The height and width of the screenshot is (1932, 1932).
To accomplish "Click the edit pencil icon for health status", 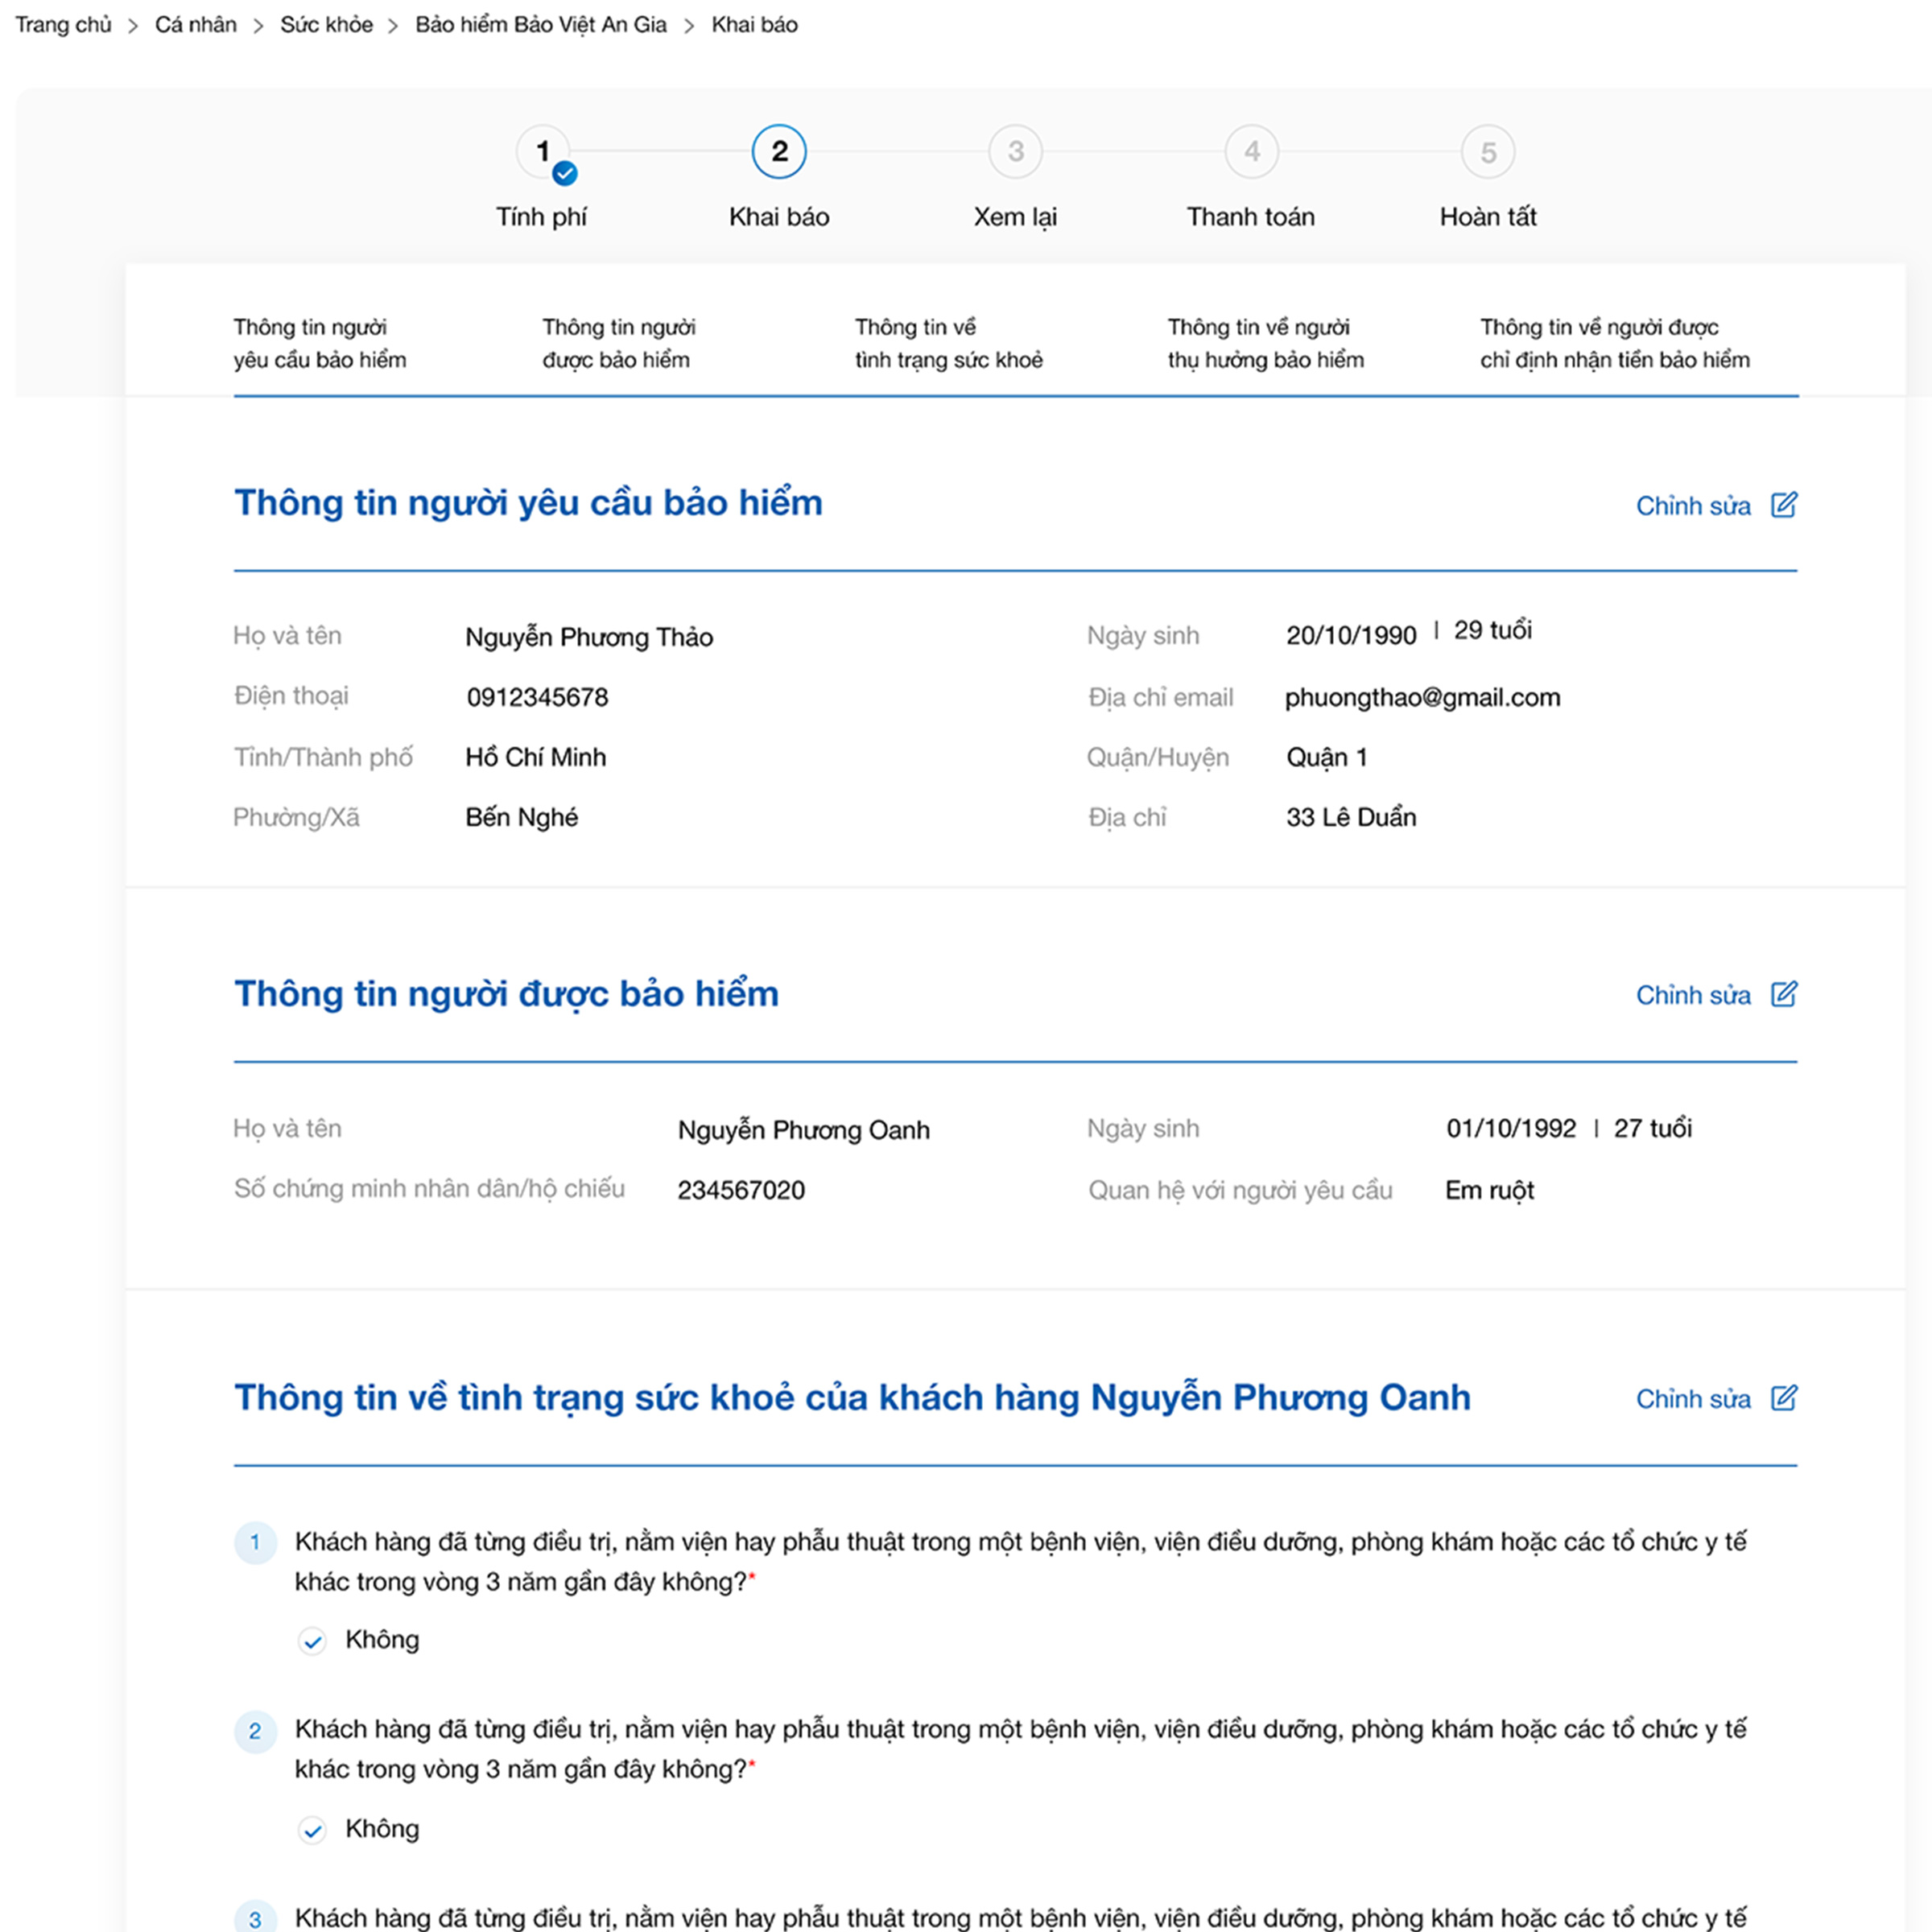I will [1784, 1398].
